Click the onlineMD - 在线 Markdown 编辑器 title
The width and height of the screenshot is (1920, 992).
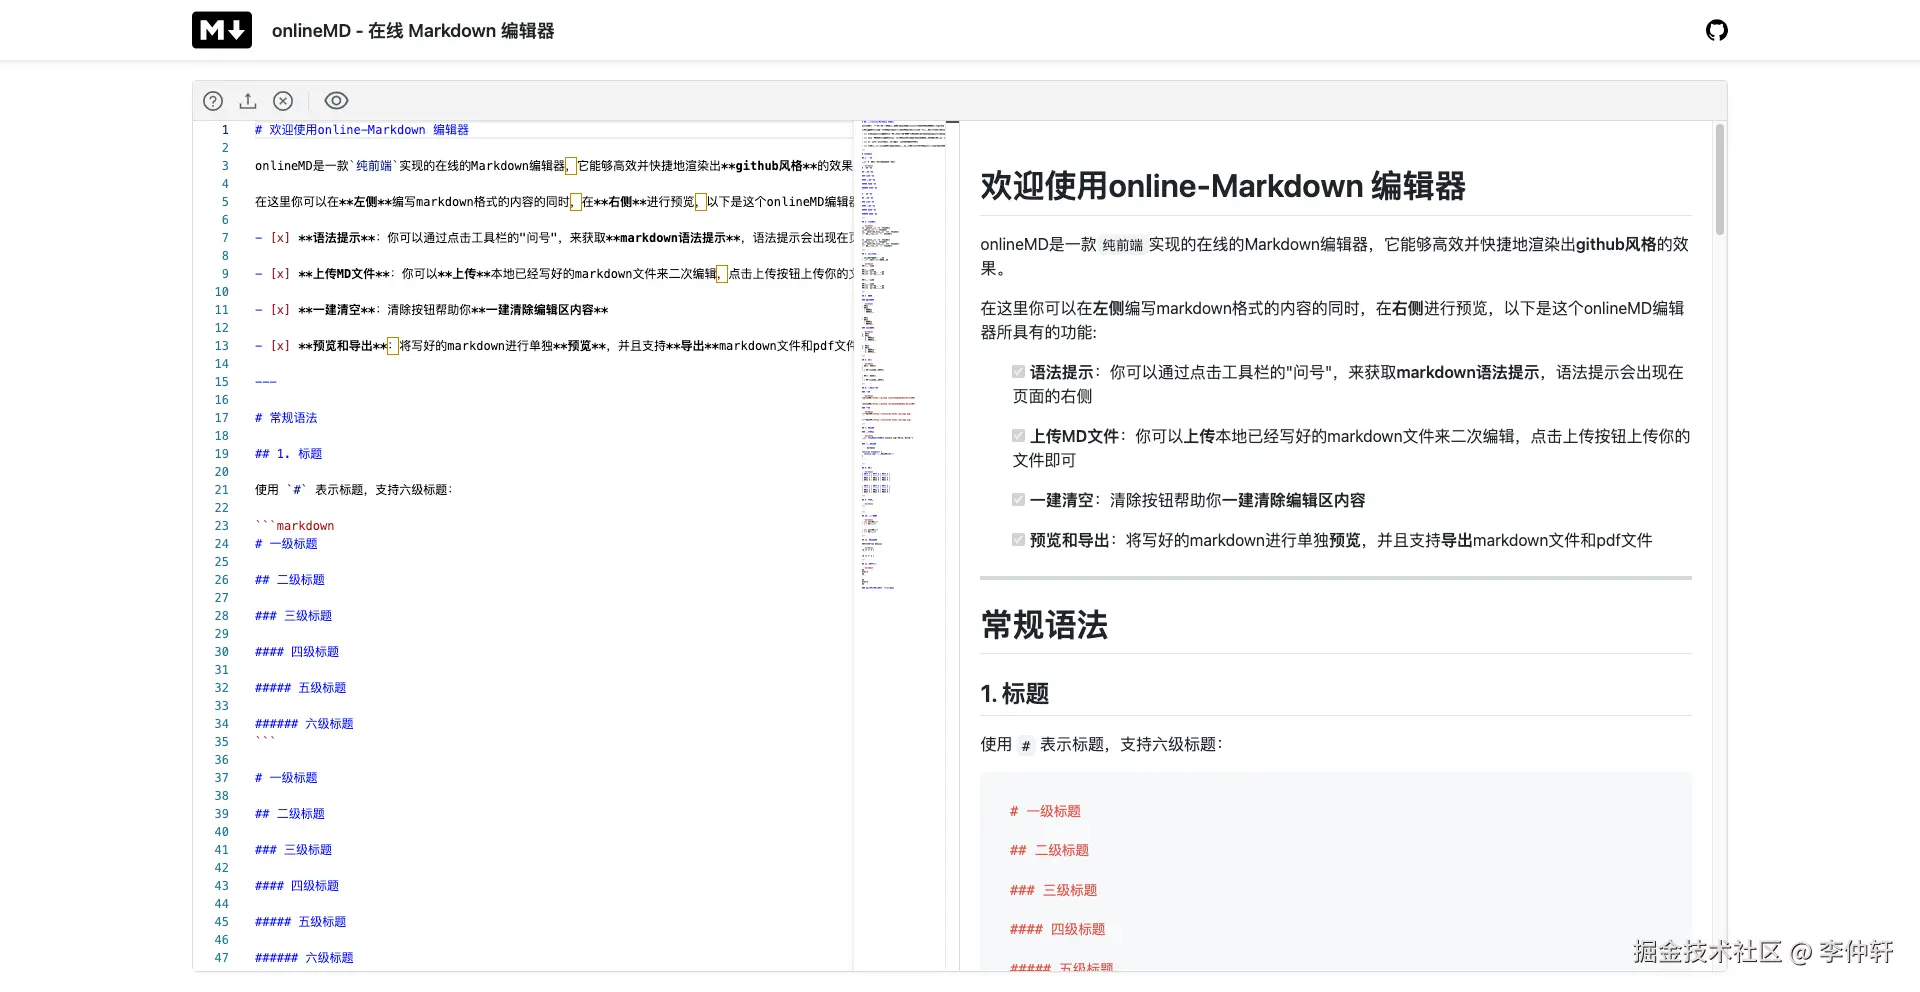click(413, 31)
